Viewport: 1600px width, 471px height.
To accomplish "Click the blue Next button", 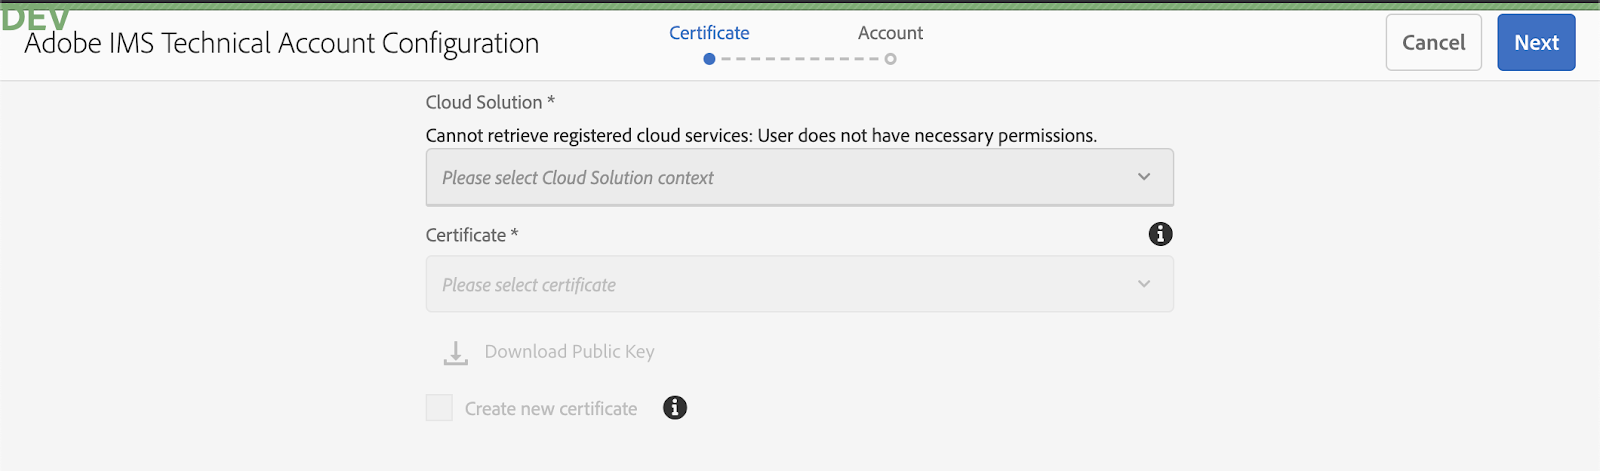I will 1536,43.
